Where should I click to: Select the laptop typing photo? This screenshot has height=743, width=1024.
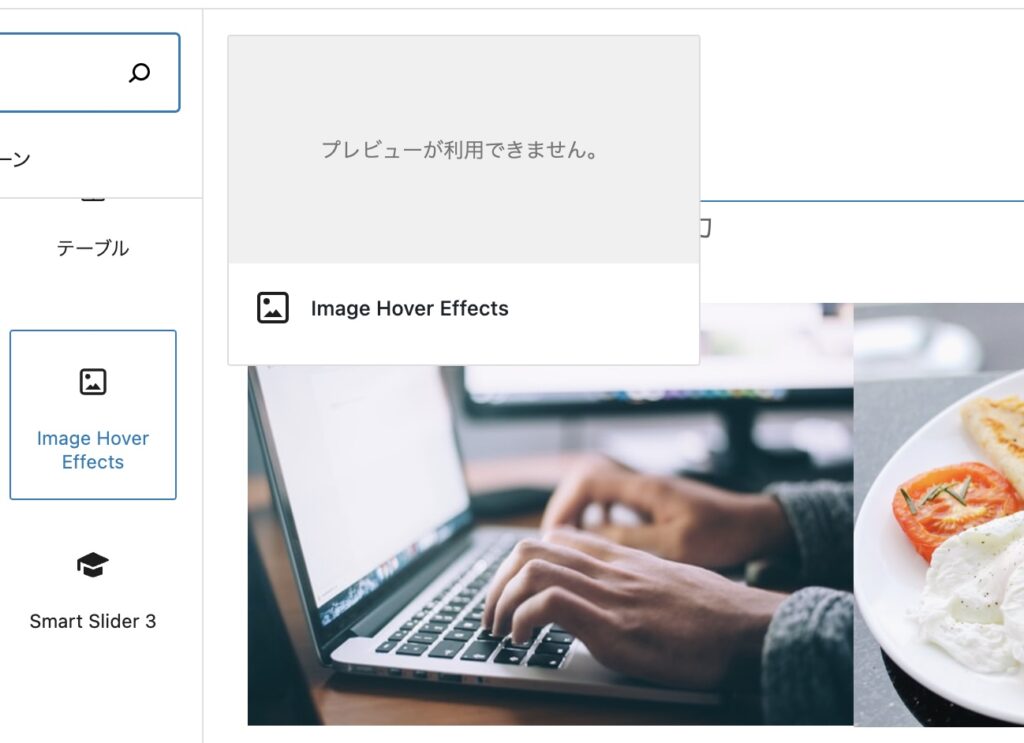click(x=551, y=546)
